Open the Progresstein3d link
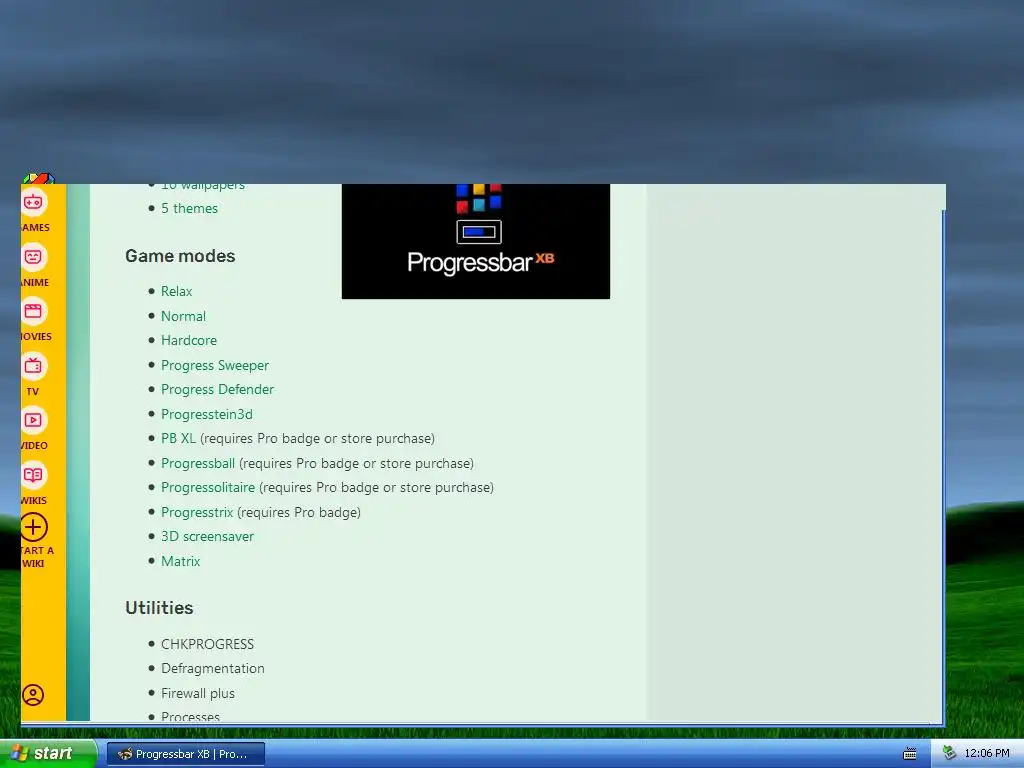Image resolution: width=1024 pixels, height=768 pixels. coord(206,414)
